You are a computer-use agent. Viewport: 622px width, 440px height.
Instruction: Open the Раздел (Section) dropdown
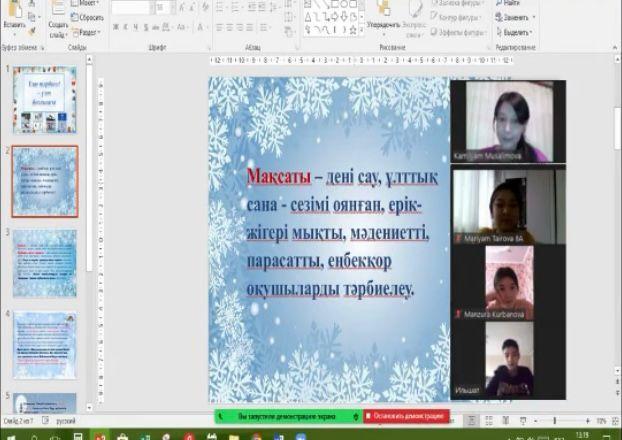pos(86,33)
